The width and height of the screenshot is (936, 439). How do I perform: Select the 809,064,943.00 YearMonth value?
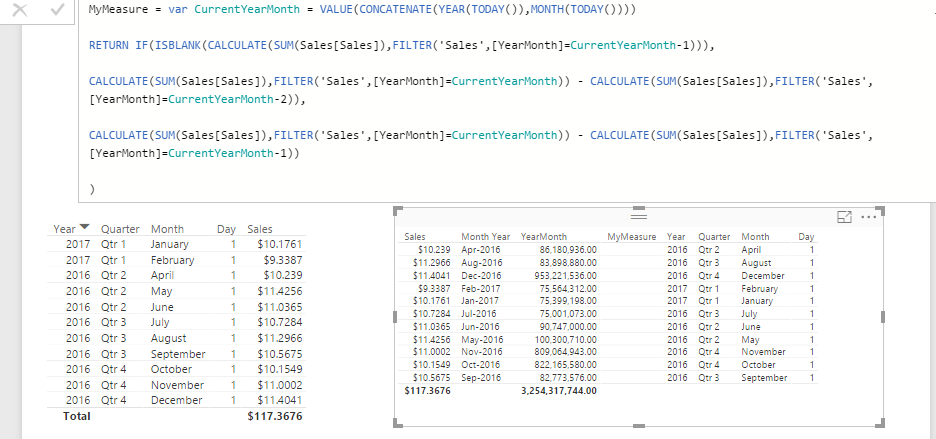click(x=565, y=352)
